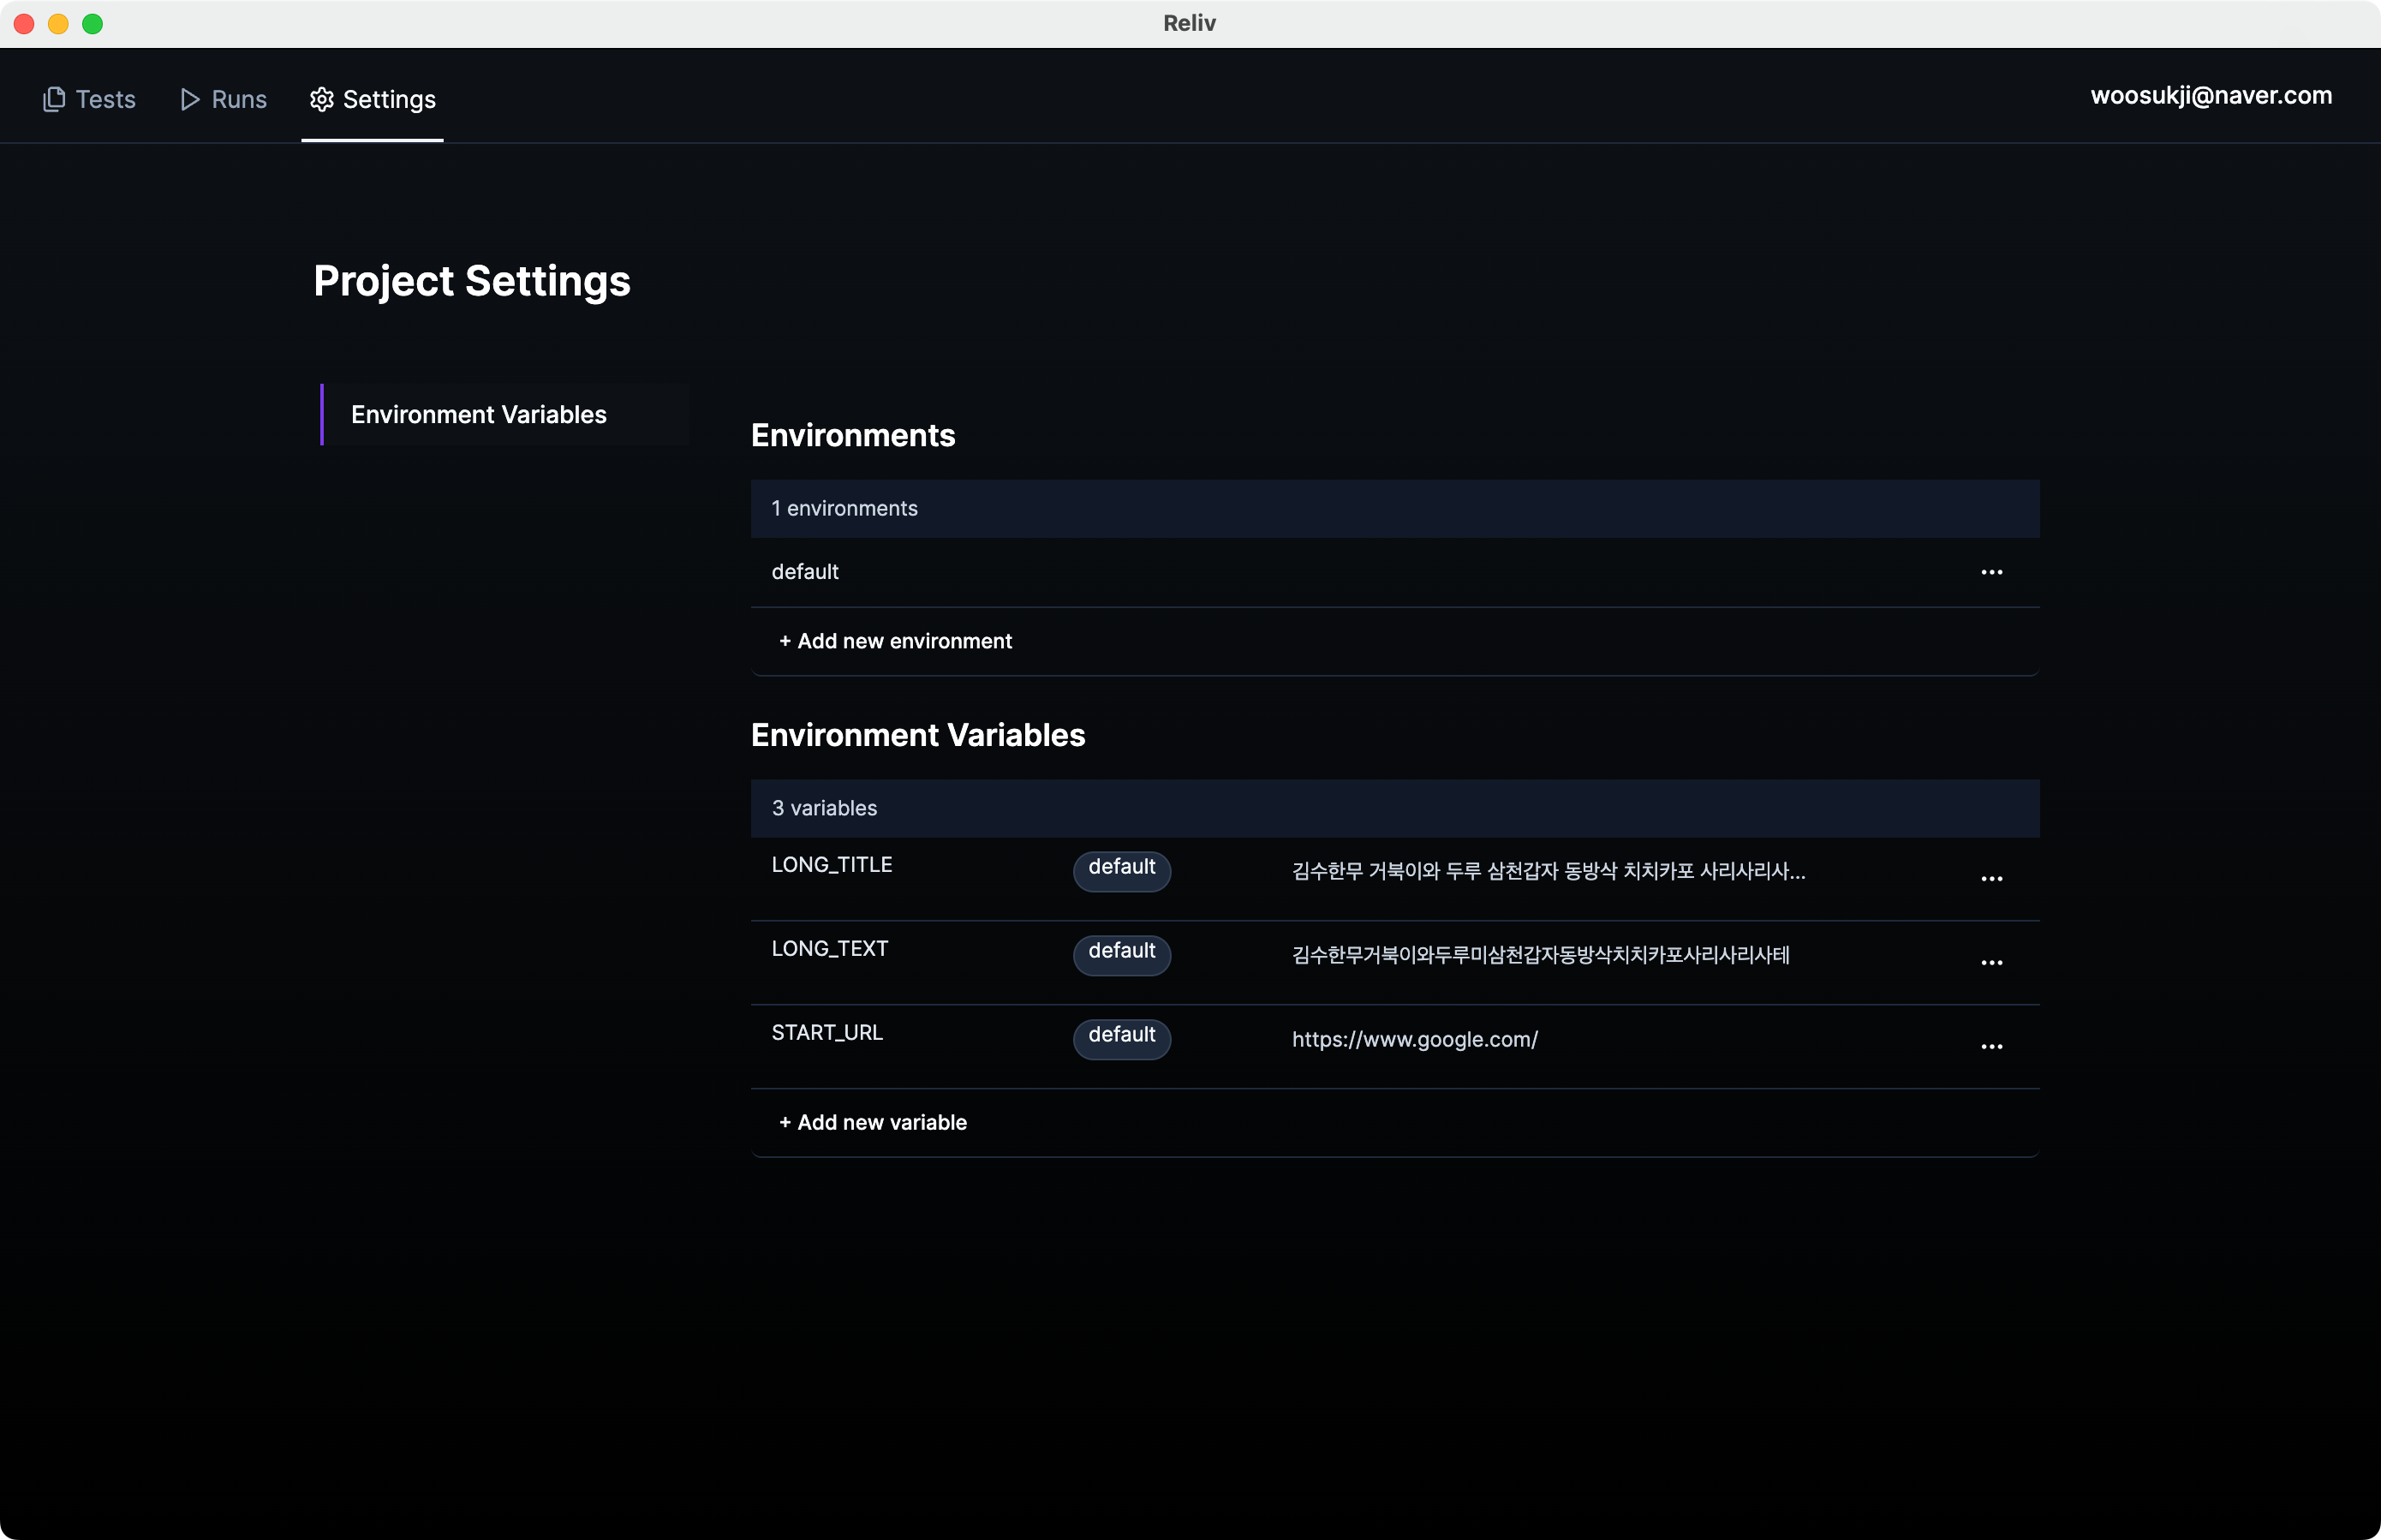Open options menu for LONG_TITLE variable

[1991, 878]
